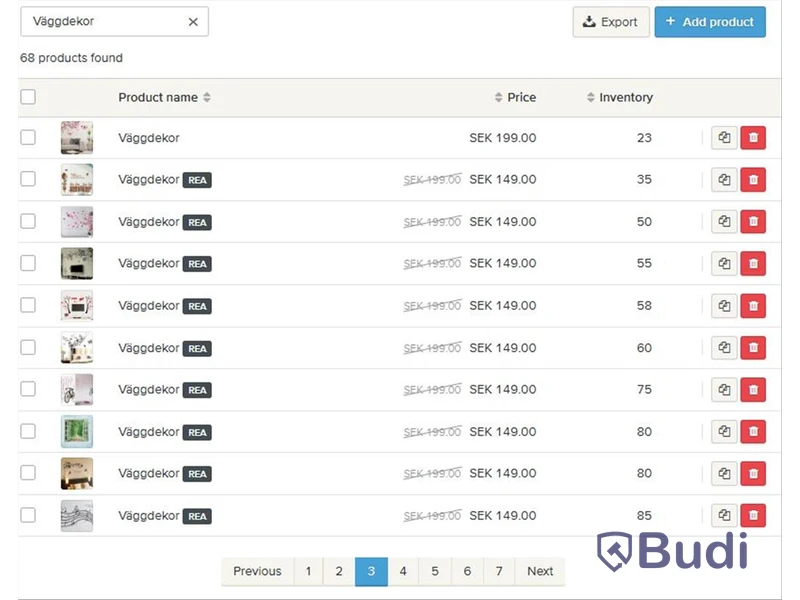Duplicate the product with inventory 85
800x600 pixels.
click(724, 515)
